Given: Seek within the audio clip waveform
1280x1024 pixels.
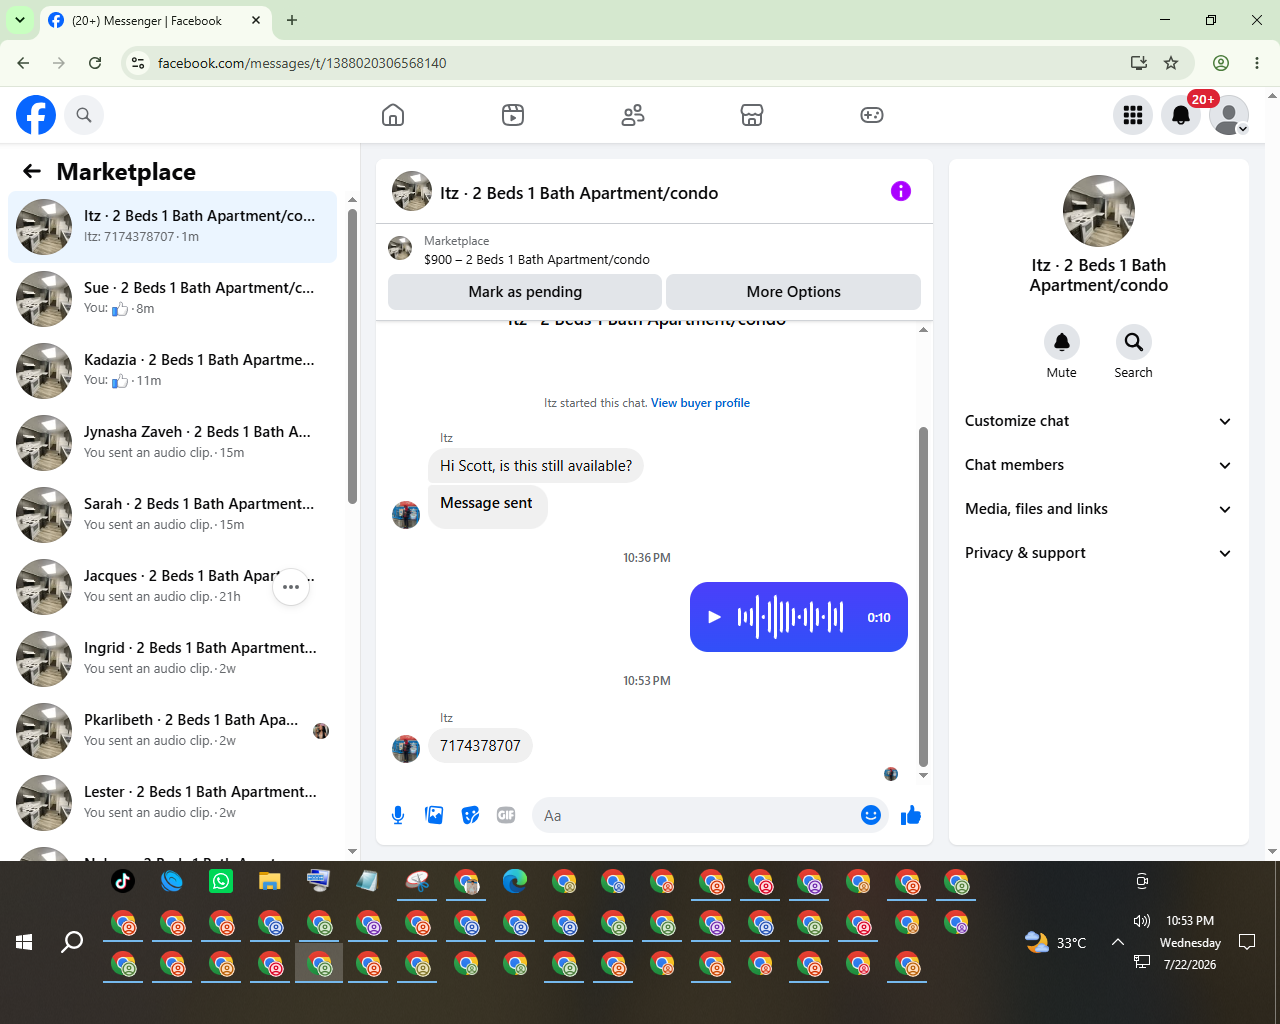Looking at the screenshot, I should pyautogui.click(x=790, y=617).
